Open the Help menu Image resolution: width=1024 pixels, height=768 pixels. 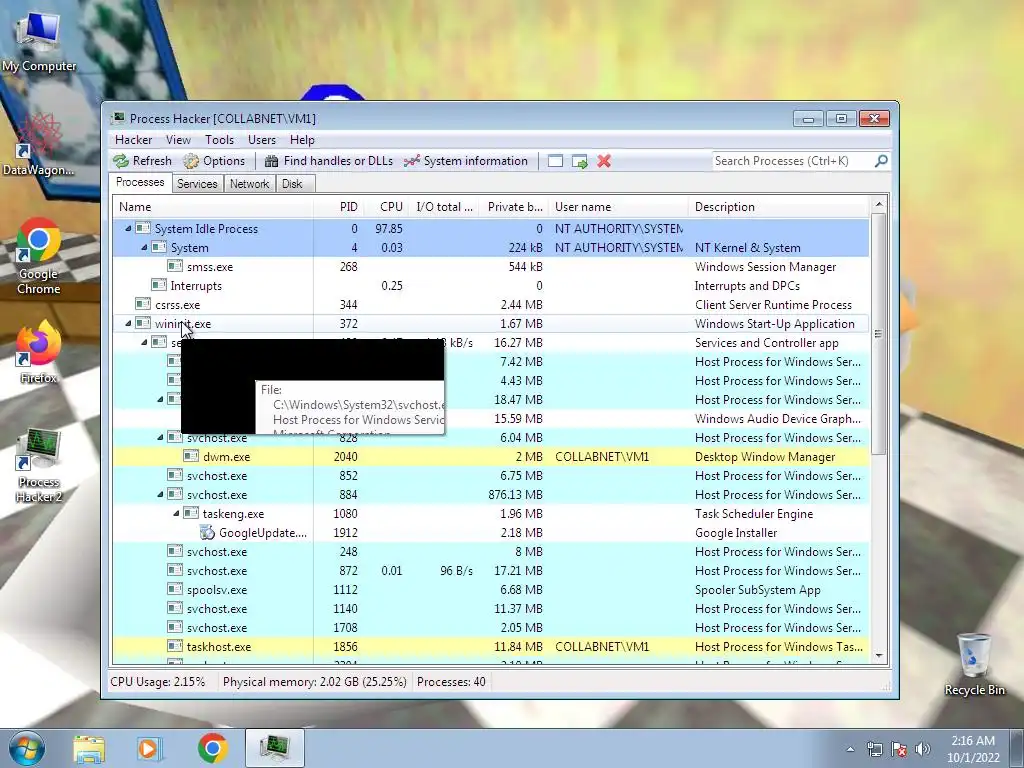point(302,140)
